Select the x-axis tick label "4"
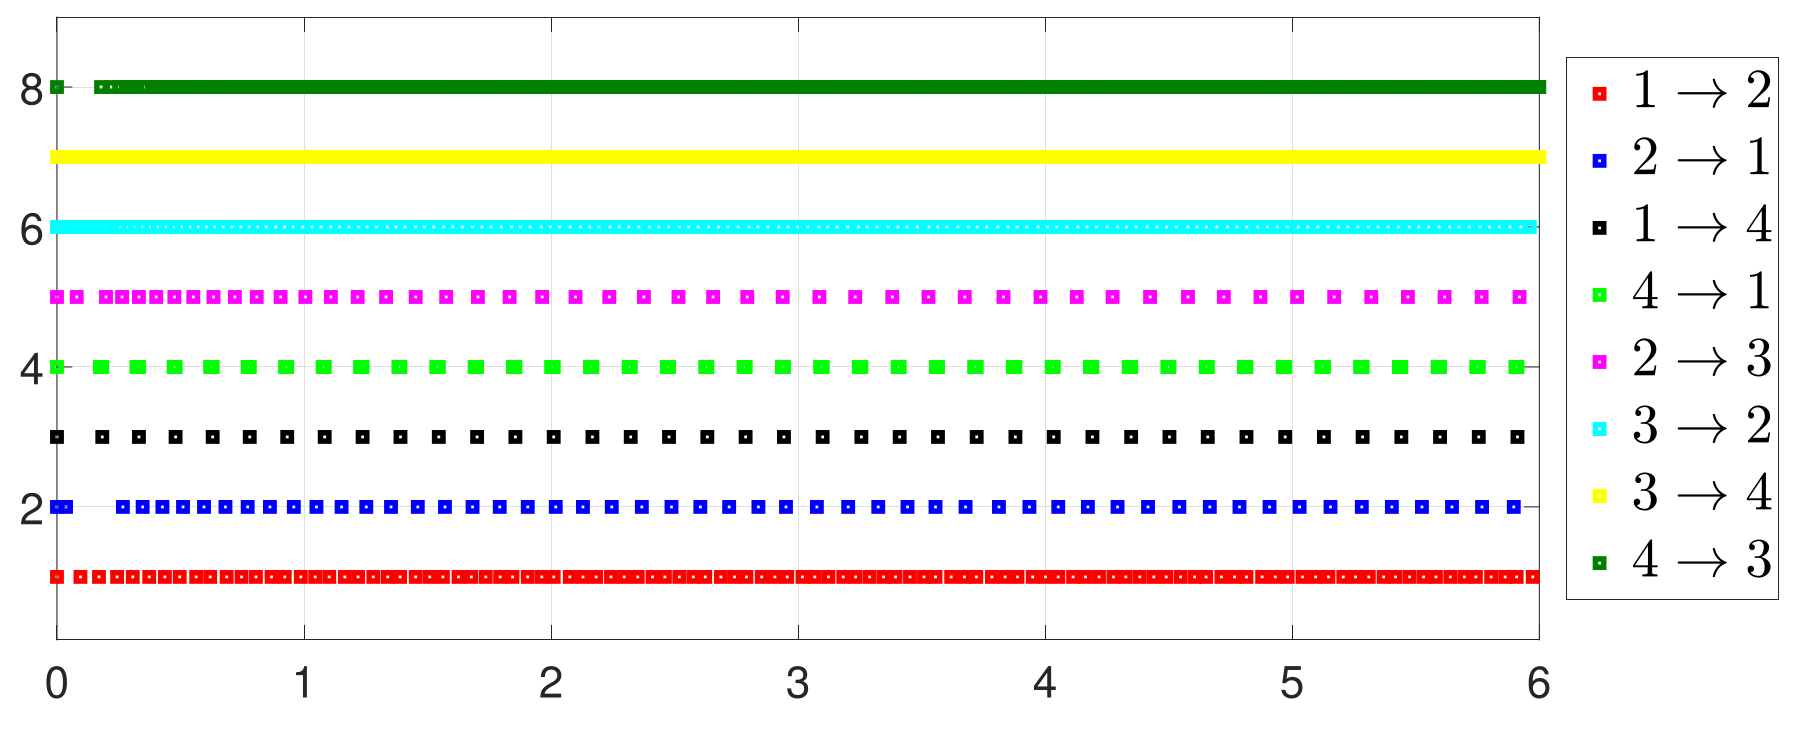This screenshot has height=733, width=1803. (1045, 683)
